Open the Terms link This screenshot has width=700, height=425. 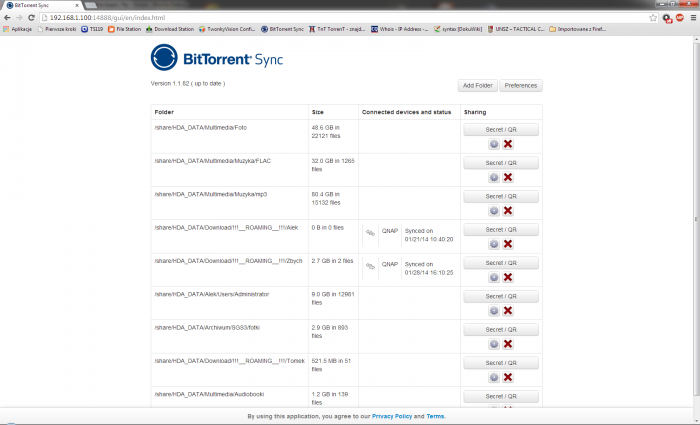click(x=435, y=416)
